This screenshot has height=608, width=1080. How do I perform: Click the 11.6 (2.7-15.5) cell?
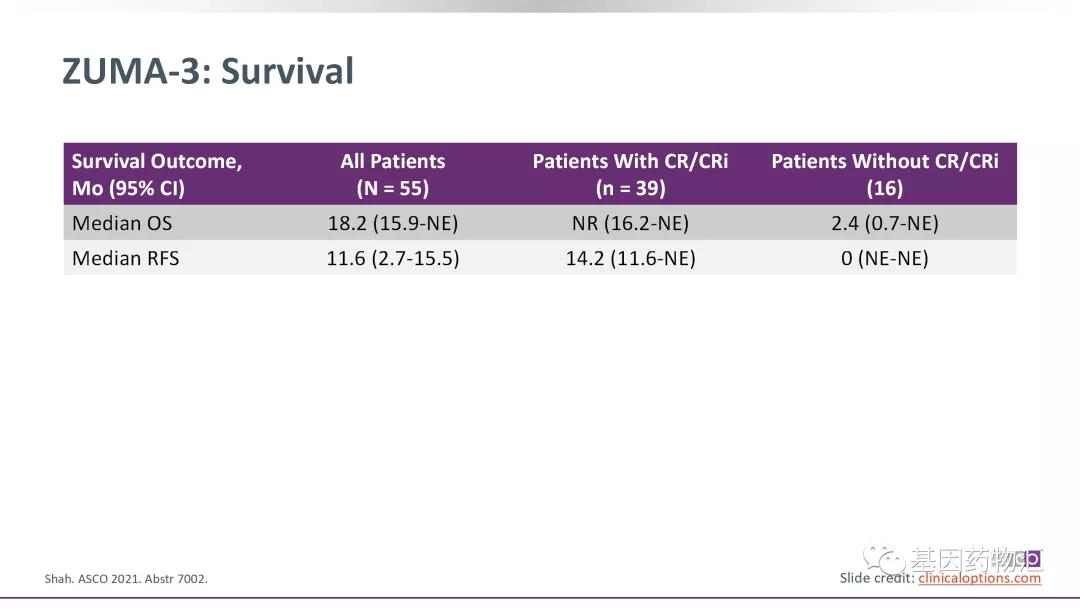click(x=392, y=258)
